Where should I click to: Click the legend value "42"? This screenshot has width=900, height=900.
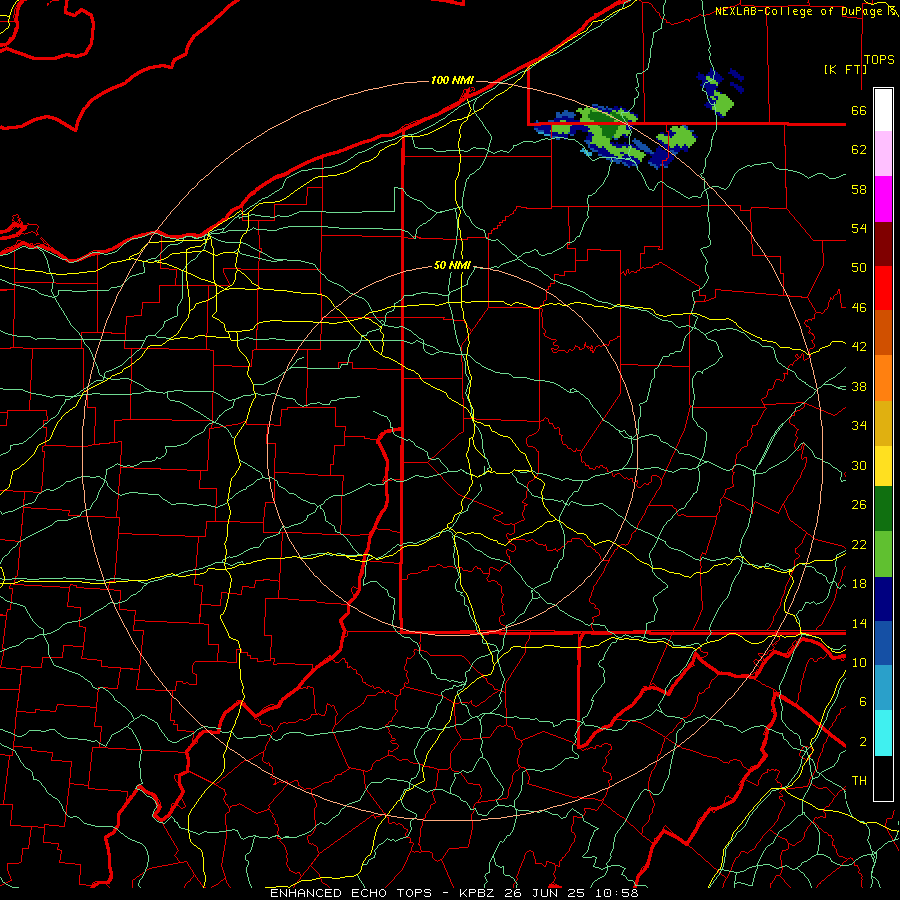click(x=859, y=347)
